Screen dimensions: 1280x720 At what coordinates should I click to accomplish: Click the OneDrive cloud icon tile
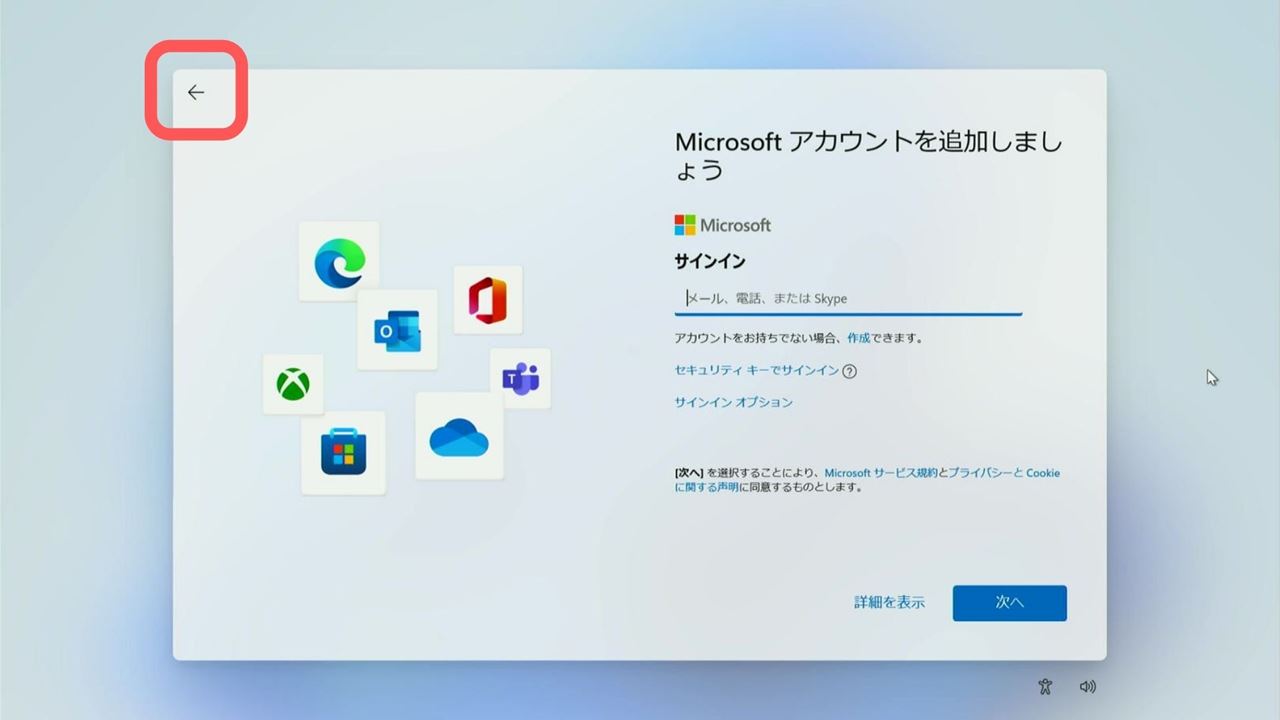(459, 436)
